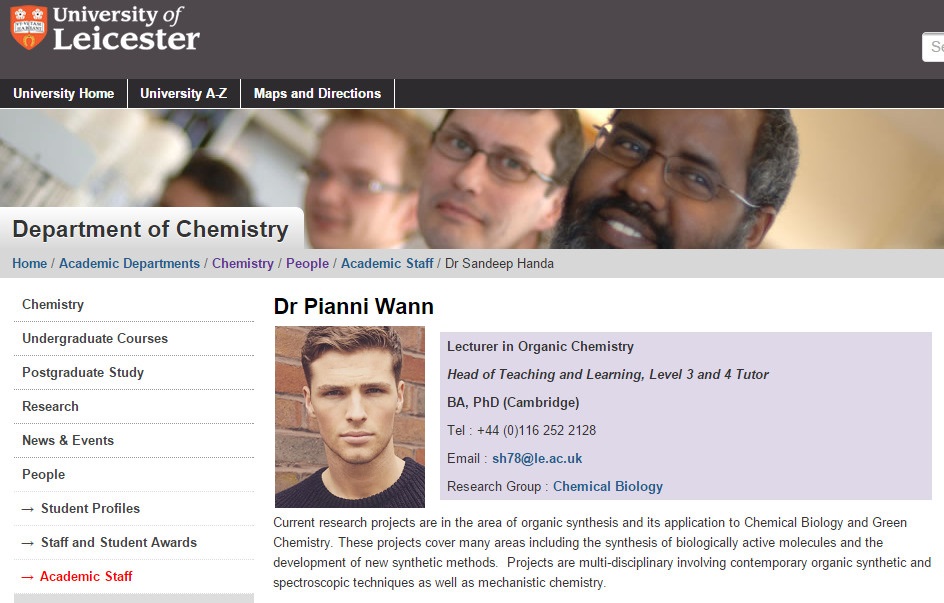Open Student Profiles sidebar sub-item
Screen dimensions: 944x603
coord(90,508)
